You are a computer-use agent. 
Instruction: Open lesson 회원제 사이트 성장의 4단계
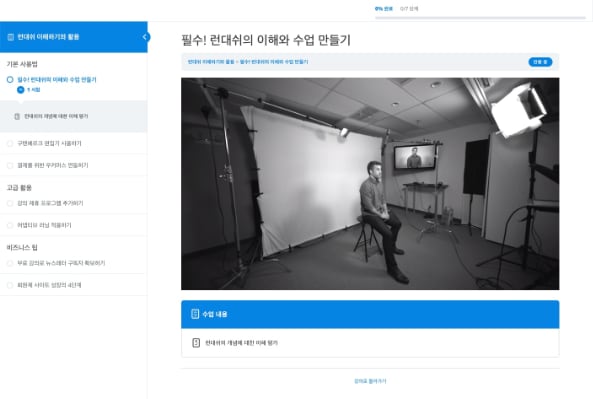(x=49, y=285)
